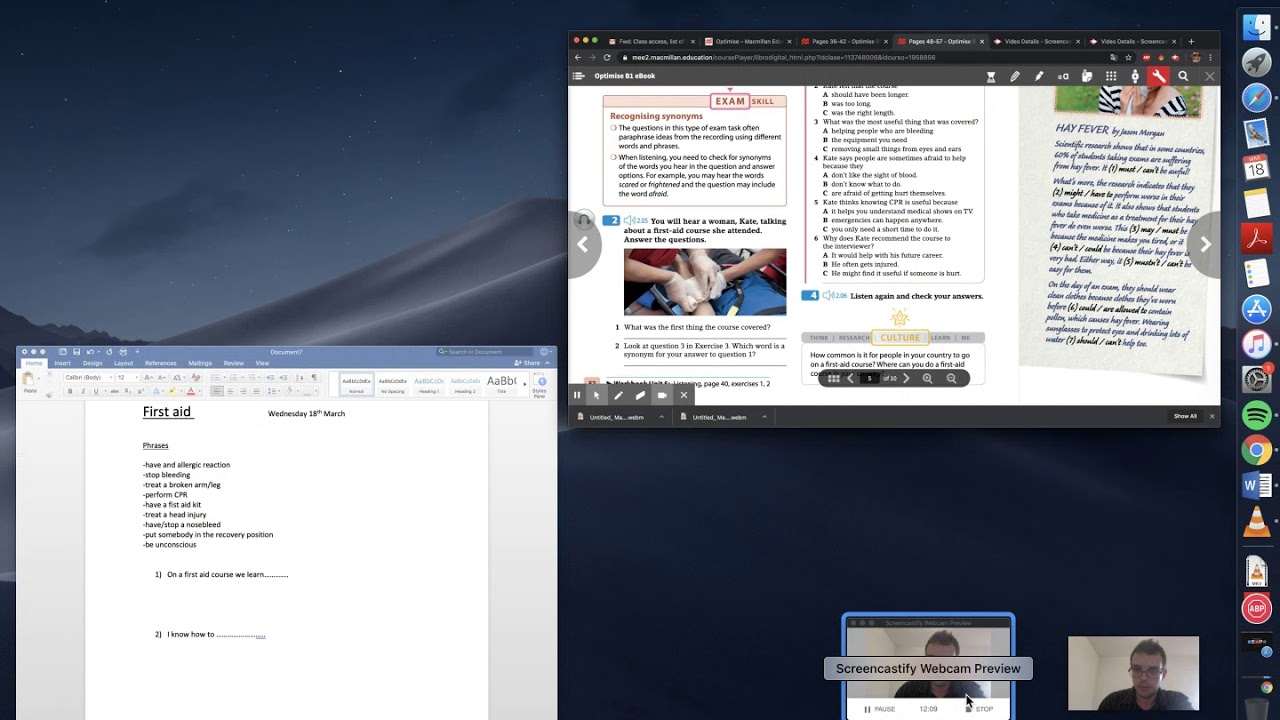Expand the Word styles gallery arrow
This screenshot has height=720, width=1280.
(x=525, y=384)
